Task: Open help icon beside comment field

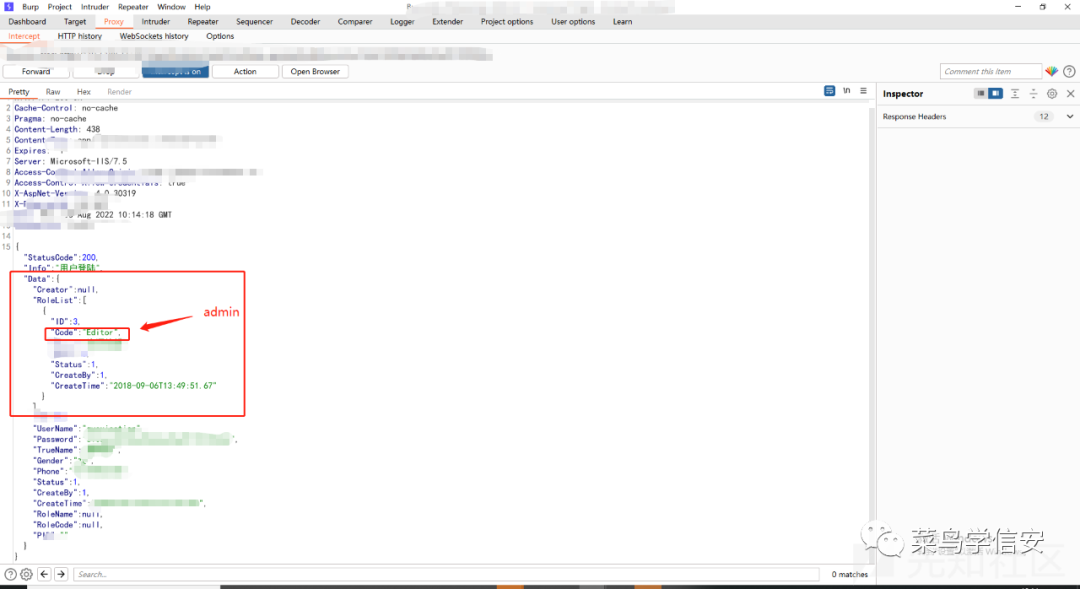Action: click(1069, 71)
